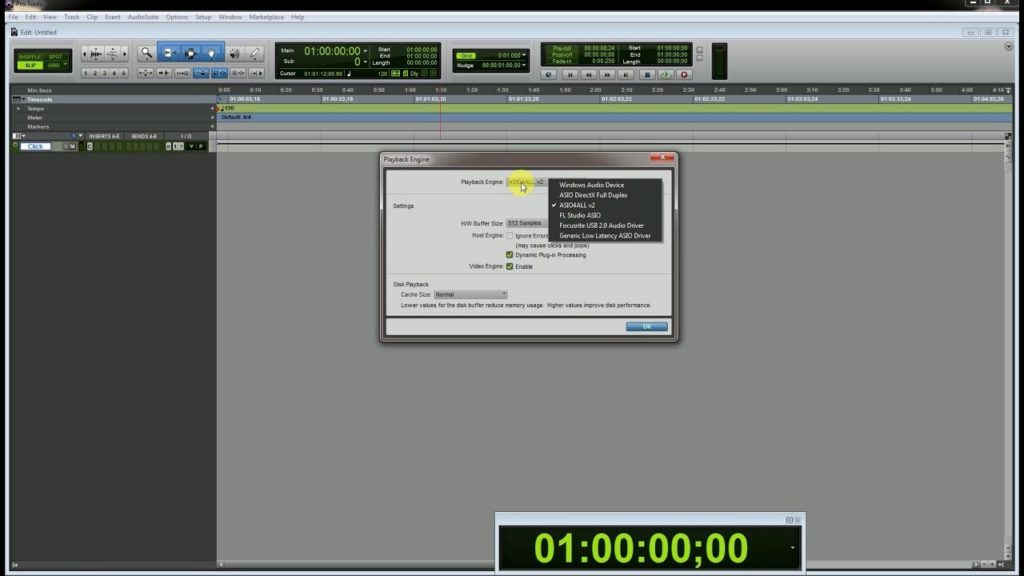Select the Pencil tool
The height and width of the screenshot is (576, 1024).
click(255, 54)
